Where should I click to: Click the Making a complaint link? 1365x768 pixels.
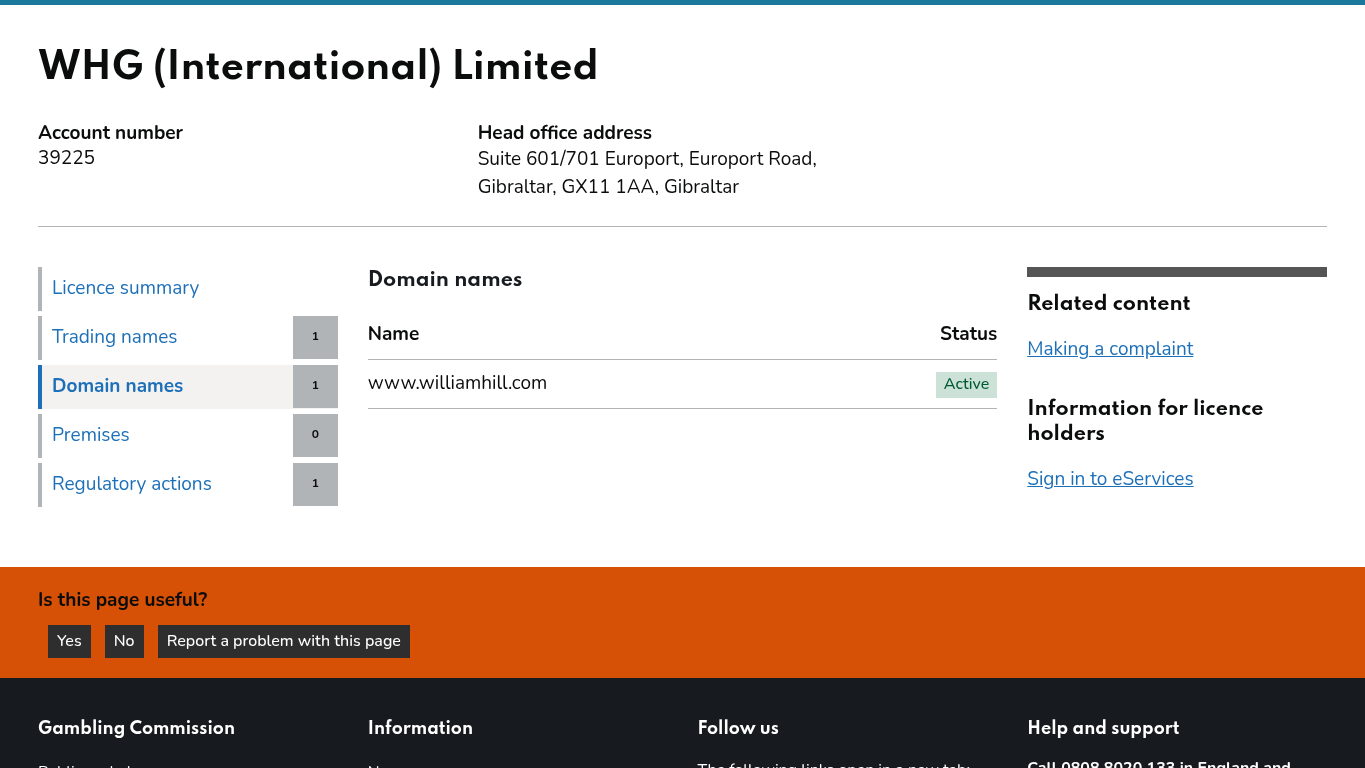1110,349
